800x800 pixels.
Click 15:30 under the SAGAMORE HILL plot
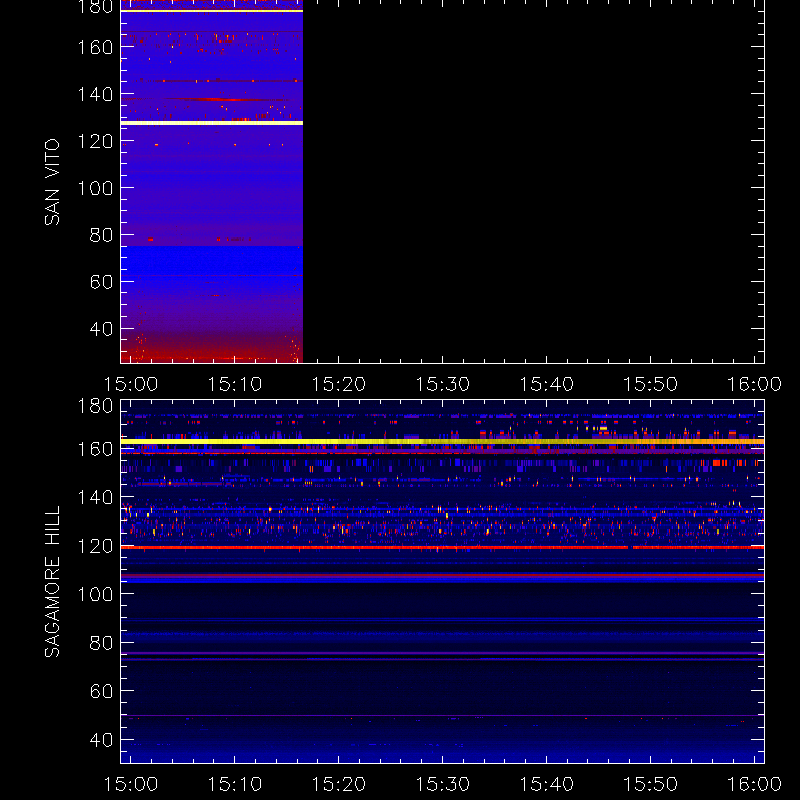click(443, 784)
